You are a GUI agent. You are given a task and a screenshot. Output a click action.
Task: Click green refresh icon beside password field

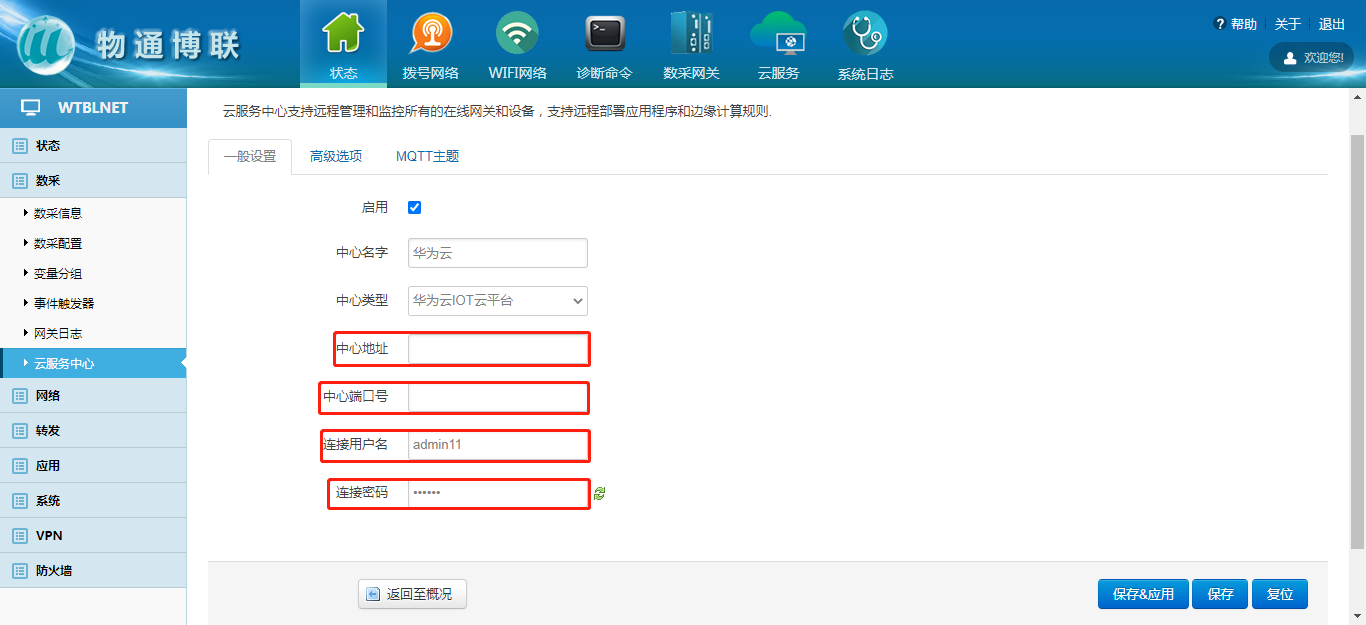coord(599,493)
